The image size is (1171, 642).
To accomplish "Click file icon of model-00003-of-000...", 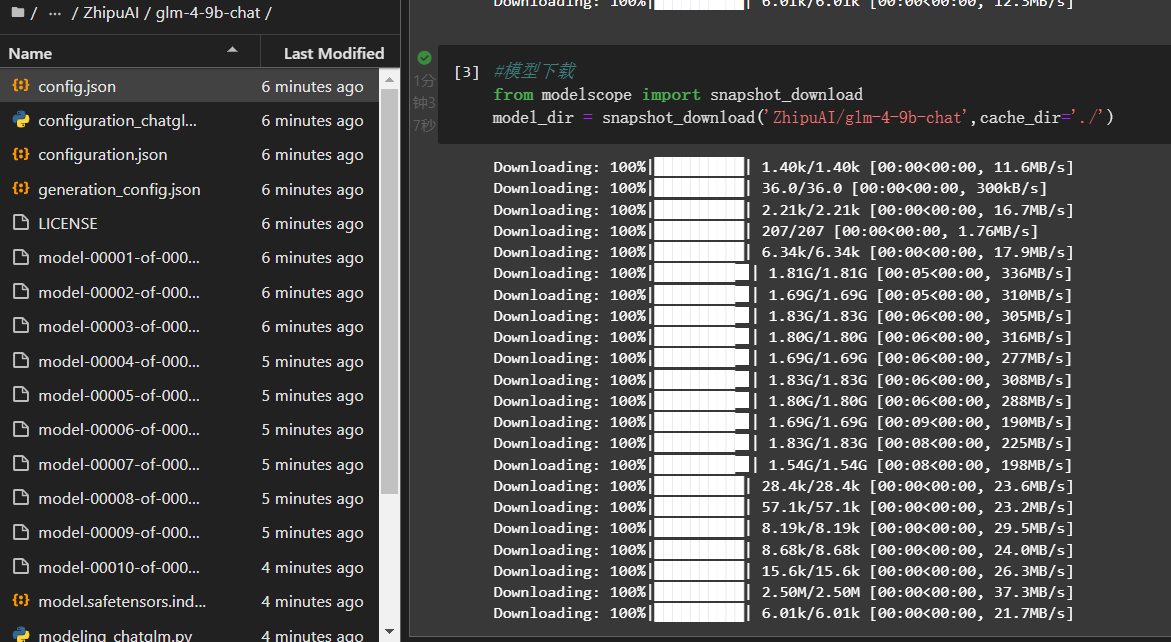I will click(x=21, y=326).
